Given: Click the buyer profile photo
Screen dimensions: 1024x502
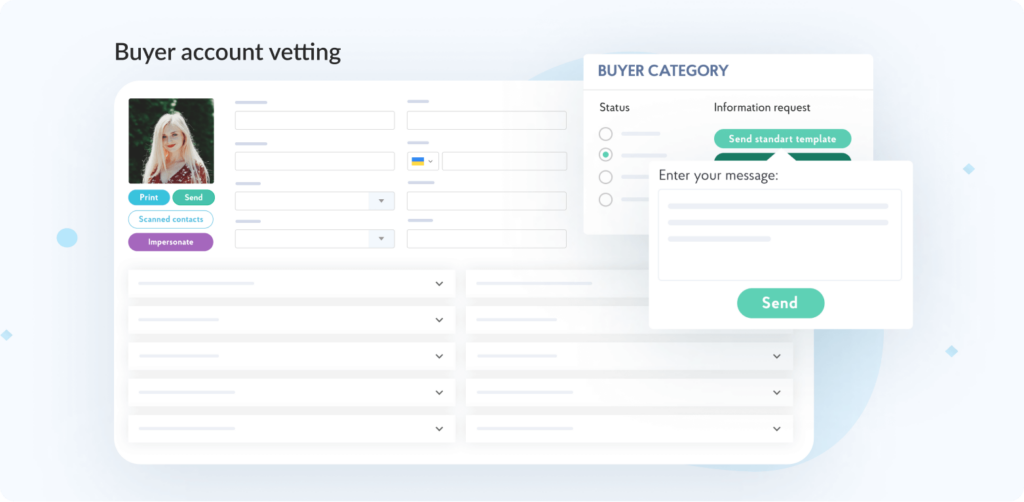Looking at the screenshot, I should [x=171, y=141].
